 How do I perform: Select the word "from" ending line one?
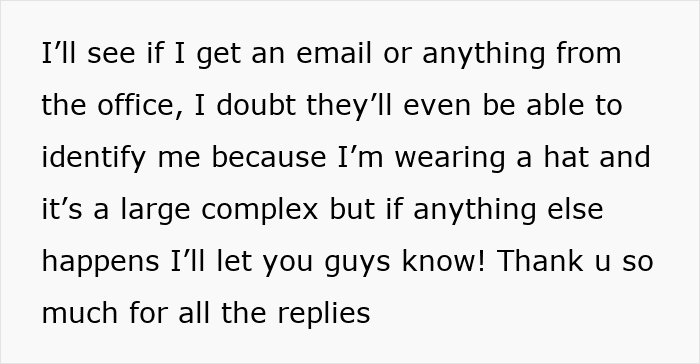coord(588,53)
